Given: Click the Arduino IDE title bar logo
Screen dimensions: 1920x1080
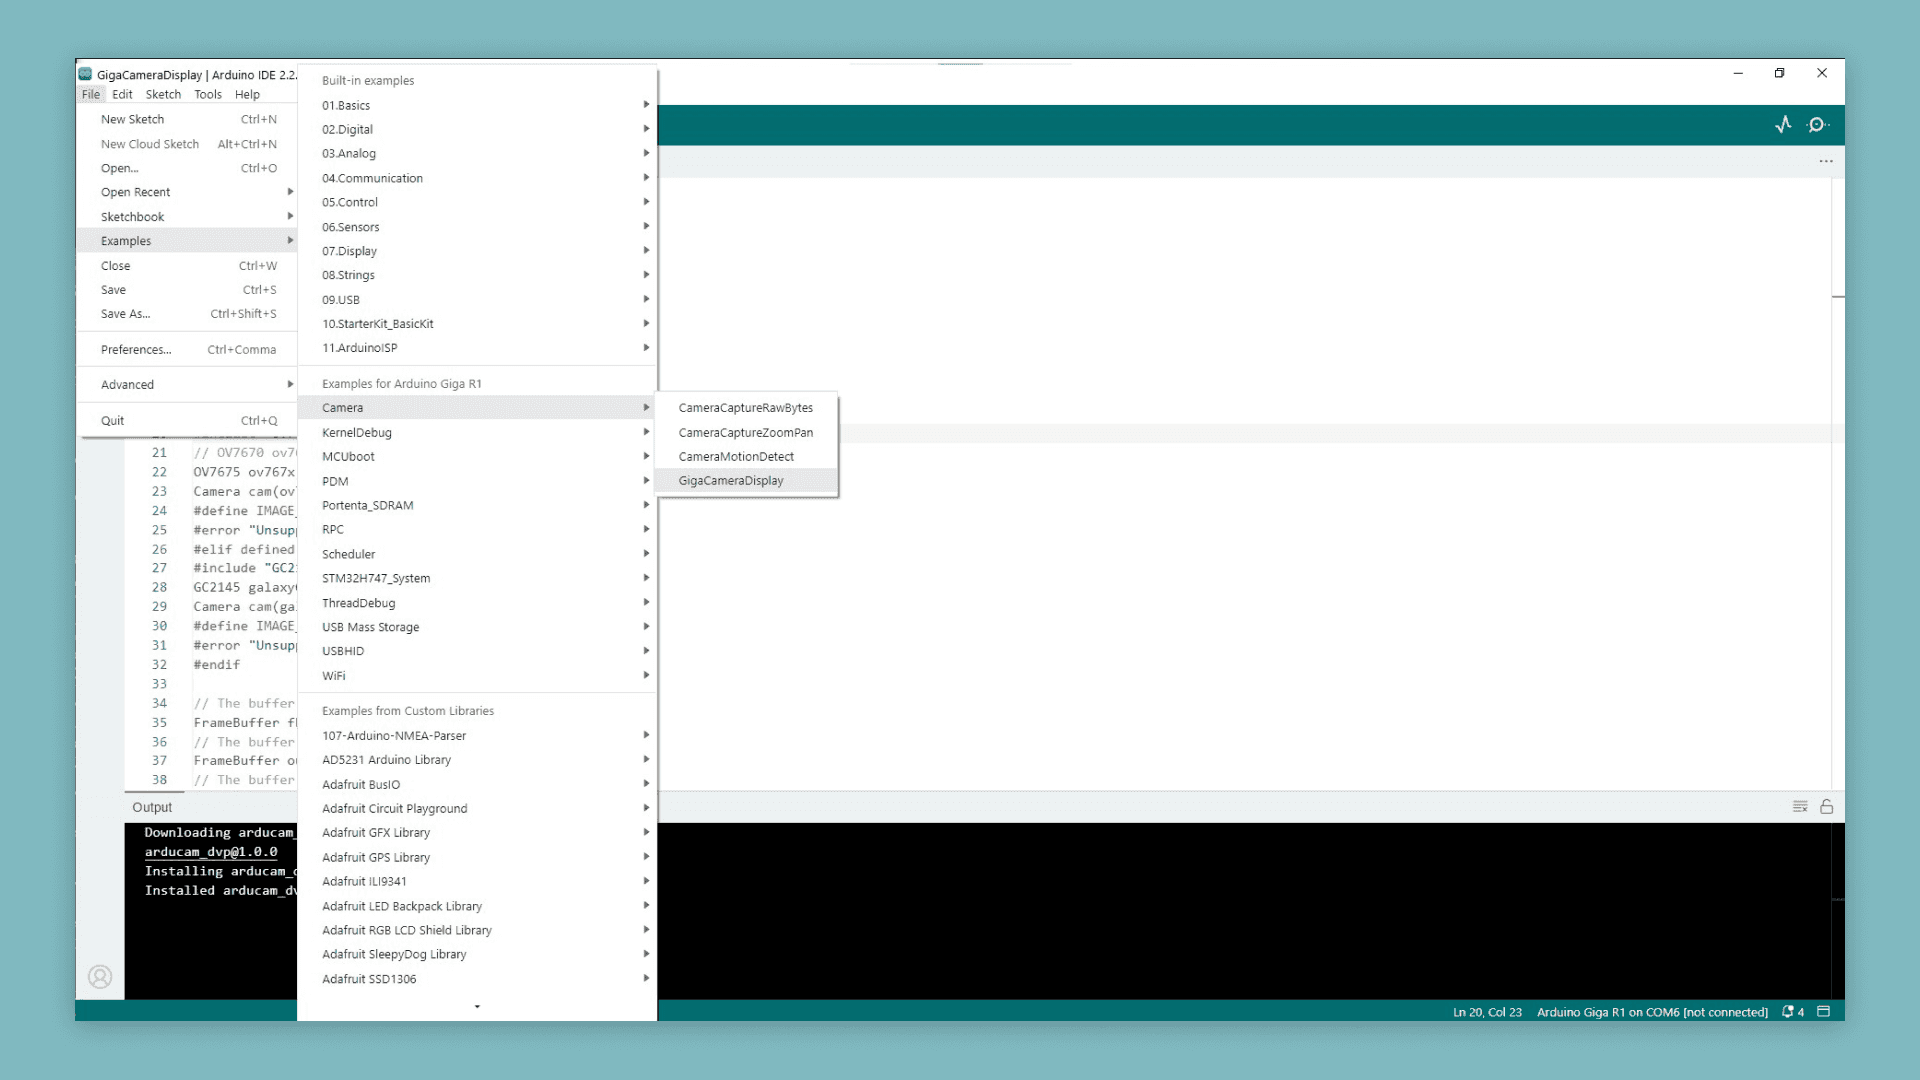Looking at the screenshot, I should 86,74.
